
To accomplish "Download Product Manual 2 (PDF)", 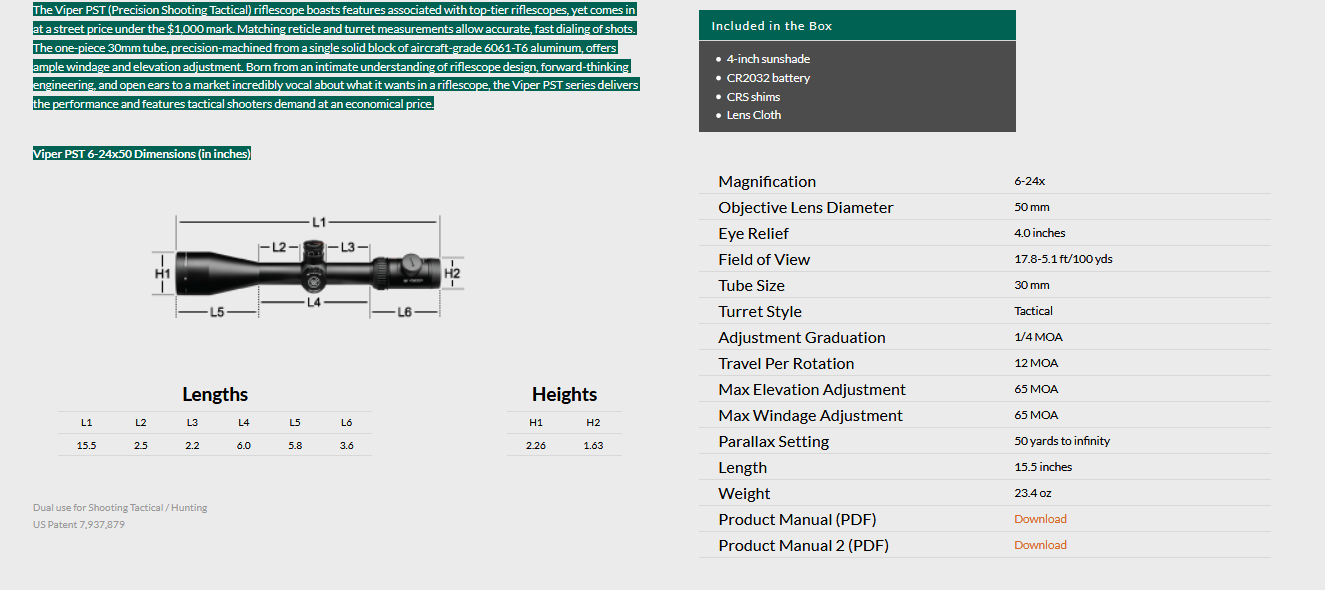I will [1040, 545].
